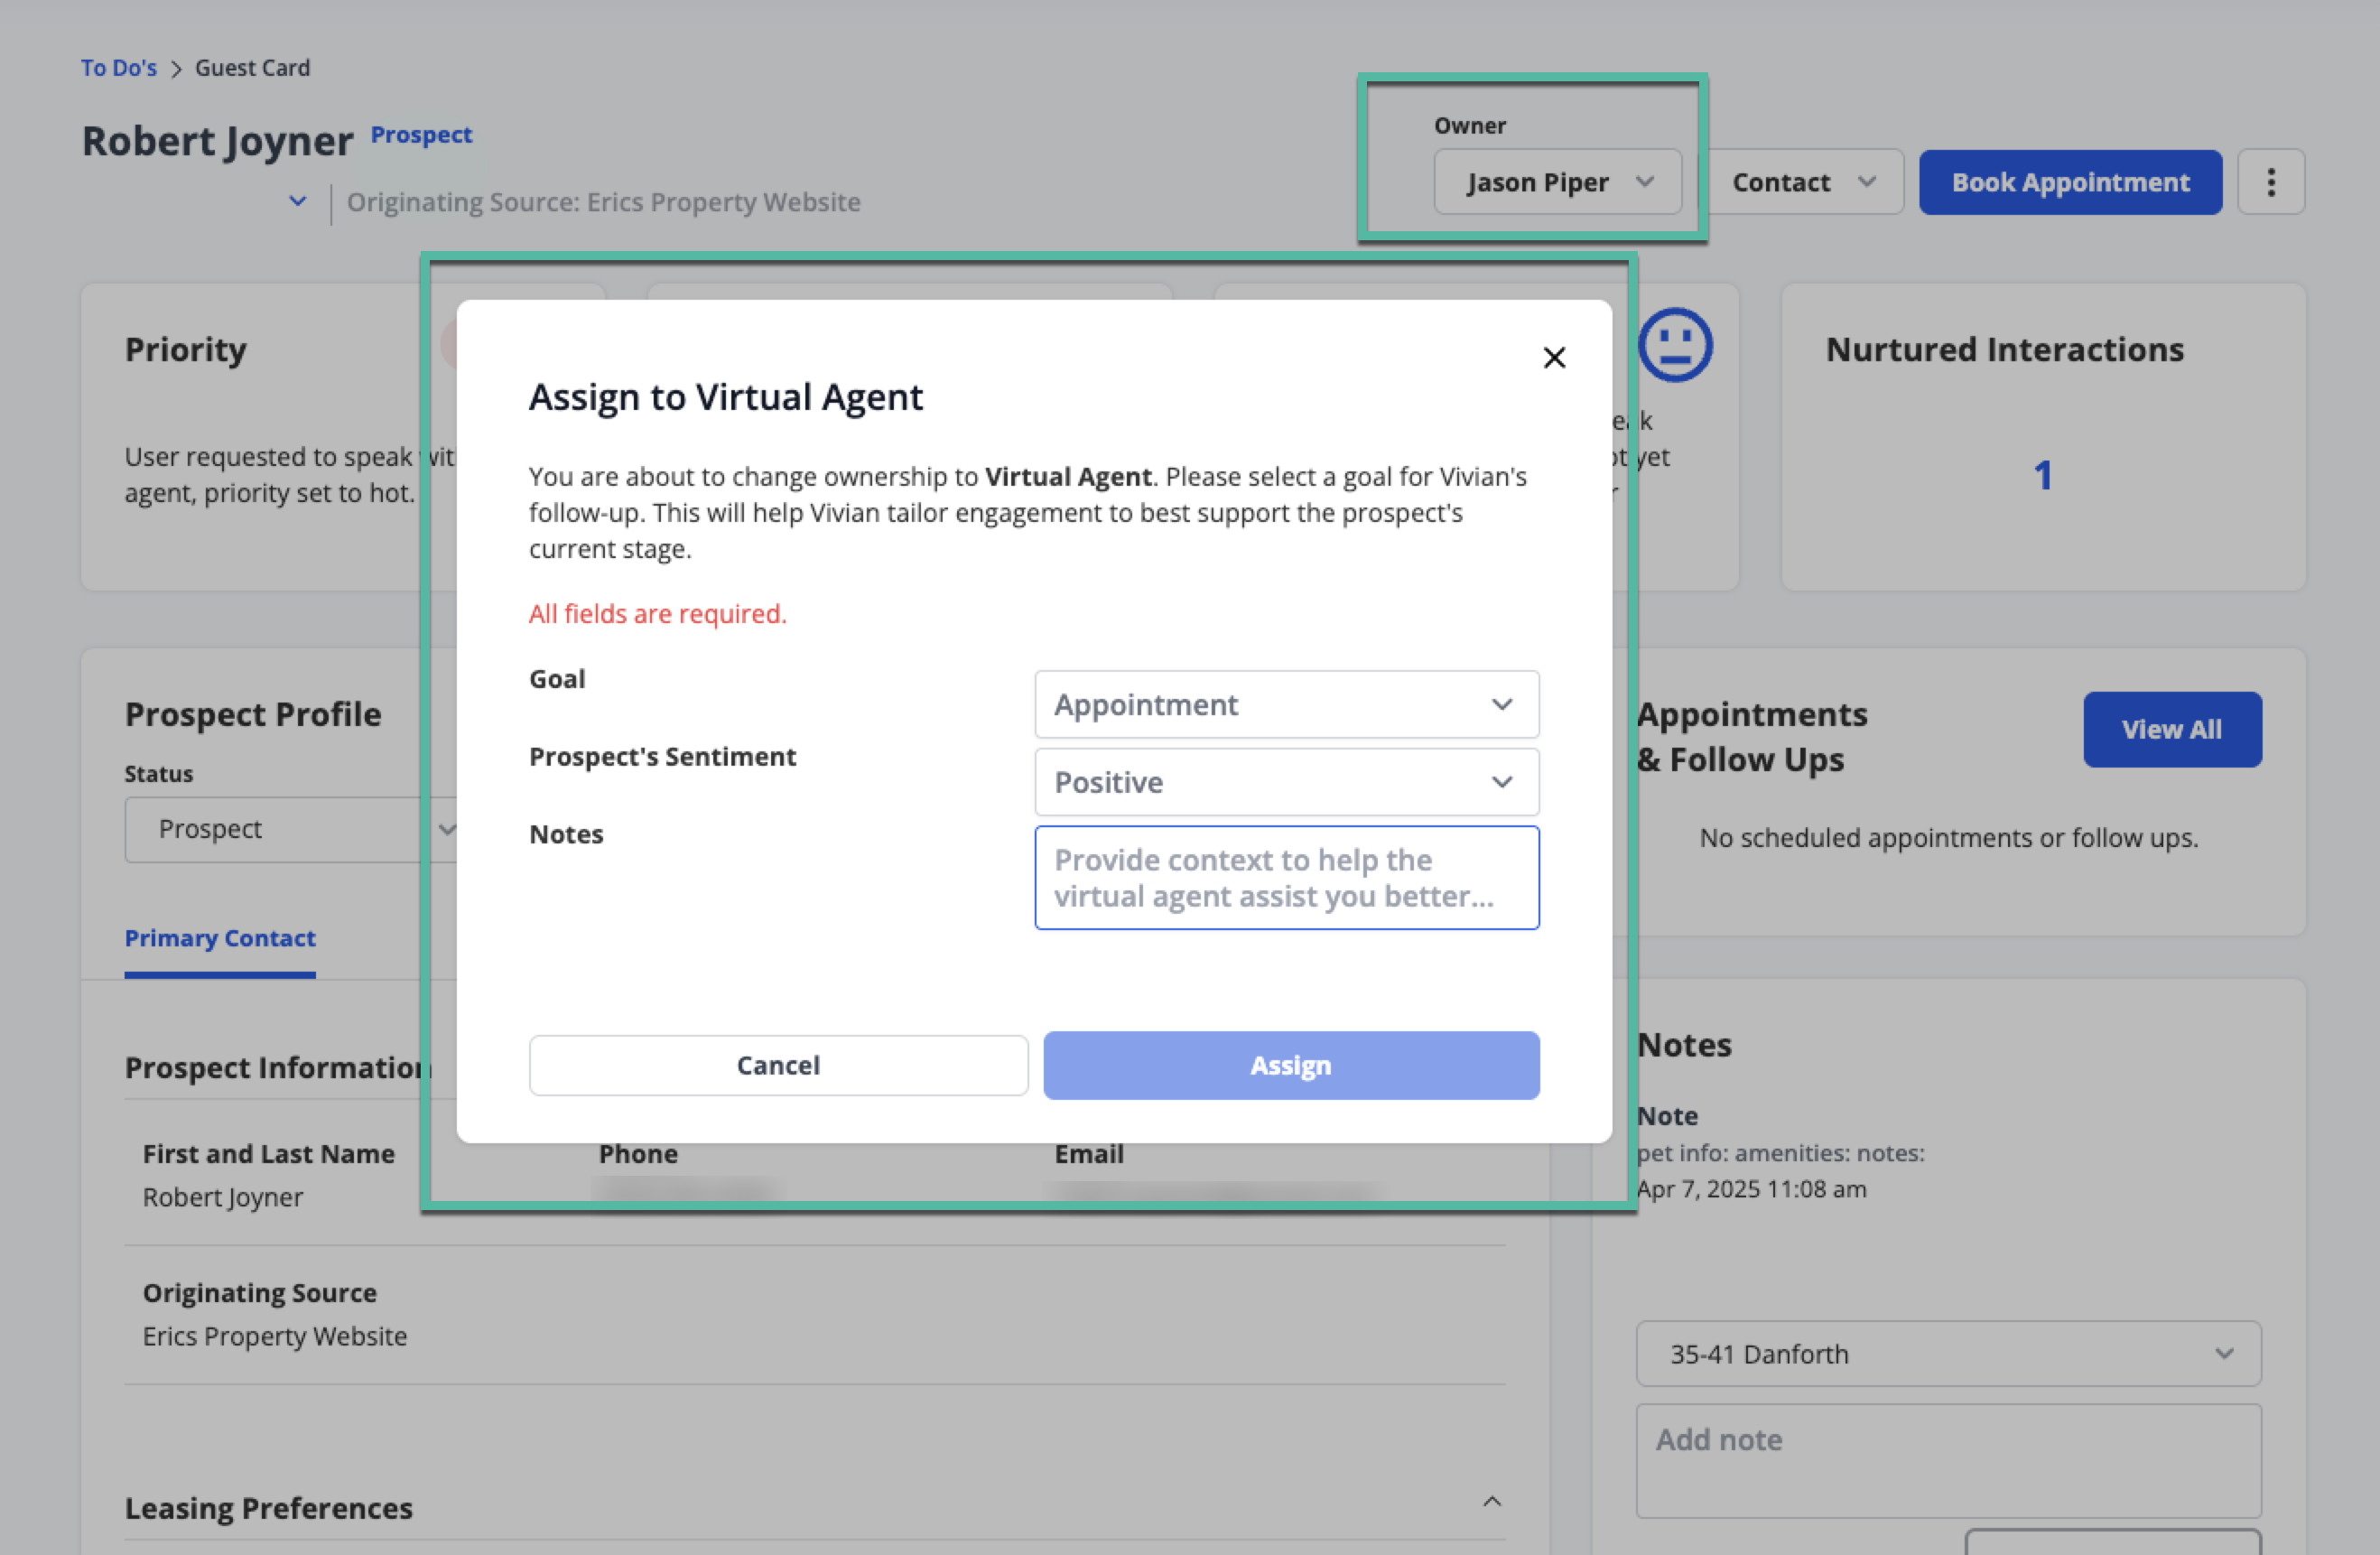Click the neutral face sentiment icon

1675,345
